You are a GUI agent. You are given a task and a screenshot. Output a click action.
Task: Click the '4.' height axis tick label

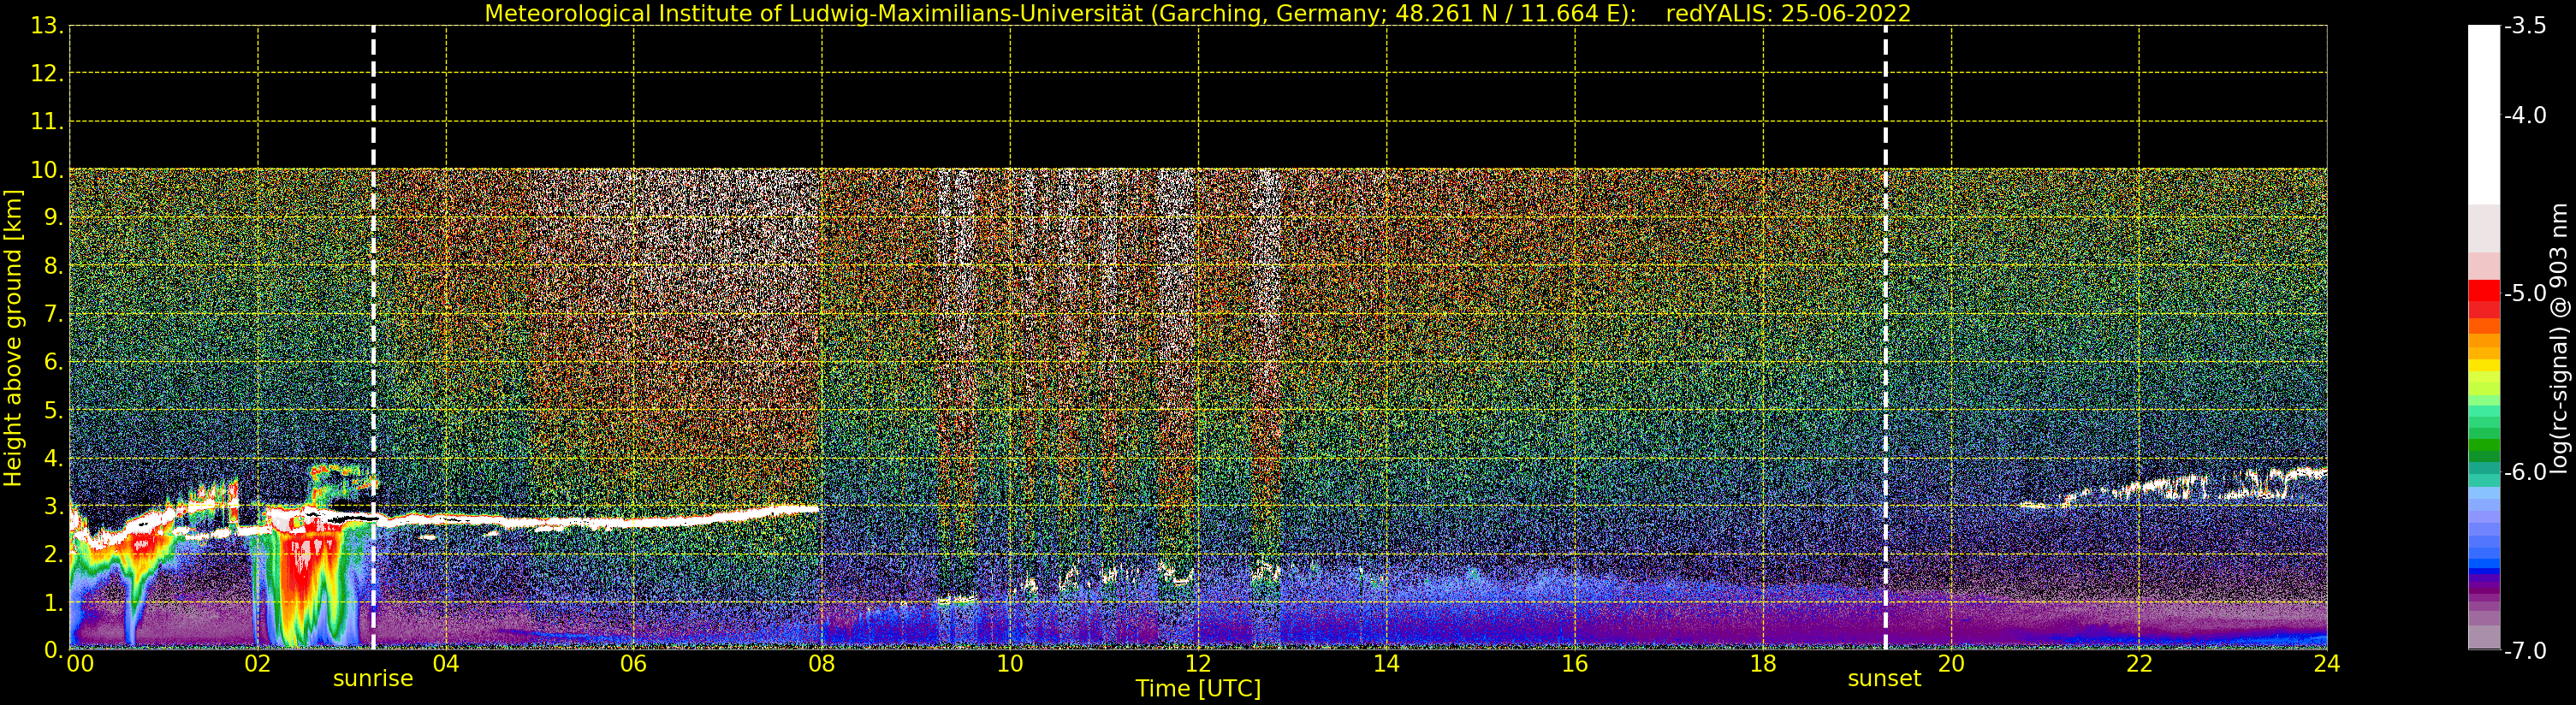click(x=53, y=458)
